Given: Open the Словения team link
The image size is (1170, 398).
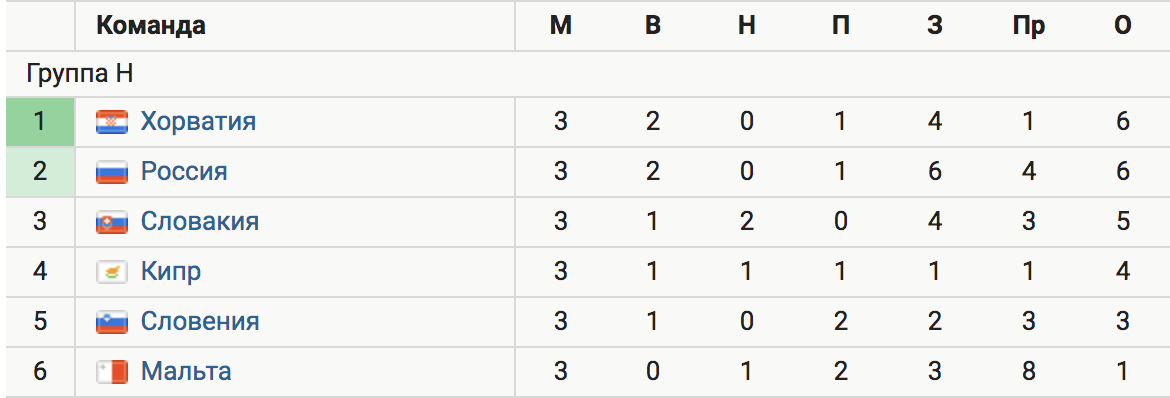Looking at the screenshot, I should click(x=200, y=322).
